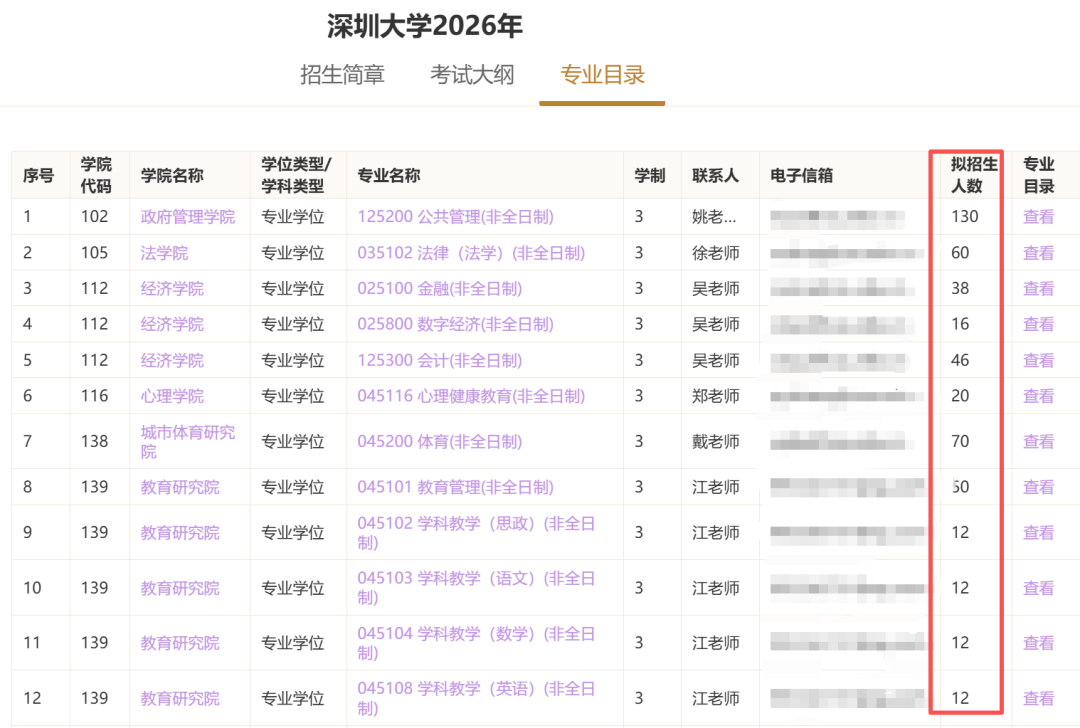Click the 心理学院 college link
Image resolution: width=1080 pixels, height=728 pixels.
(x=172, y=397)
